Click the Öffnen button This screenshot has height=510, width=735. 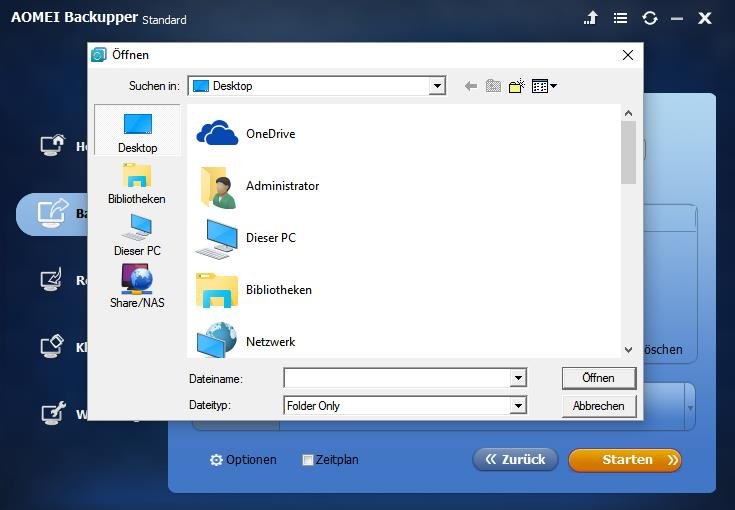(599, 378)
